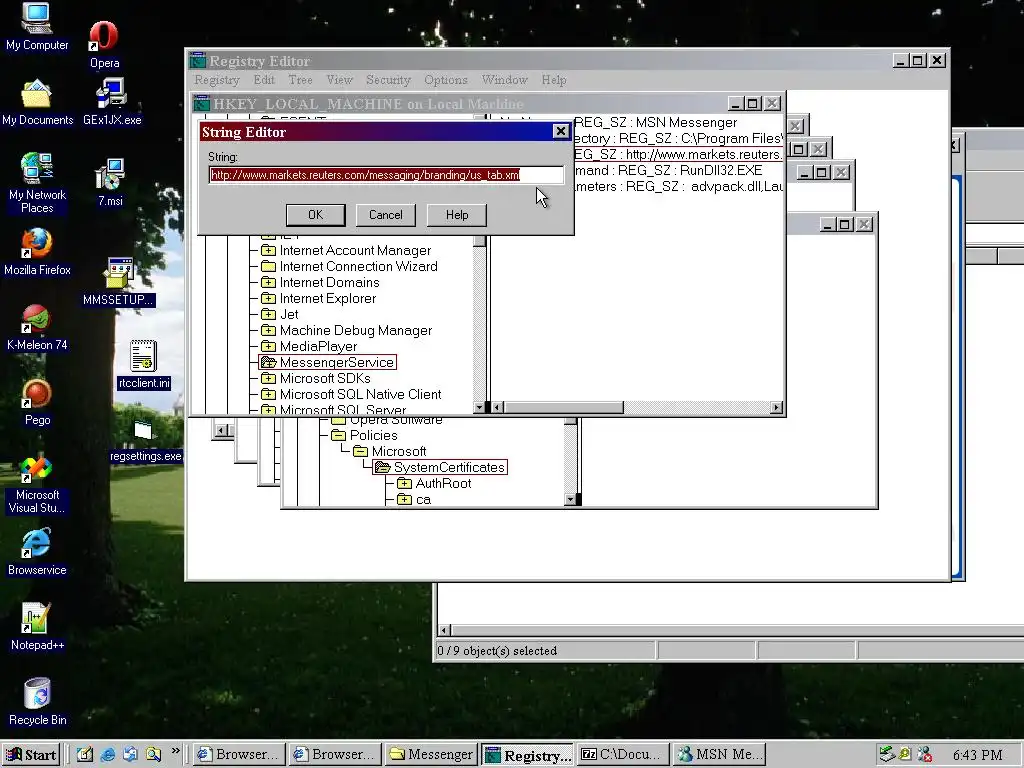Expand the MediaPlayer registry key
The image size is (1024, 768).
click(268, 346)
